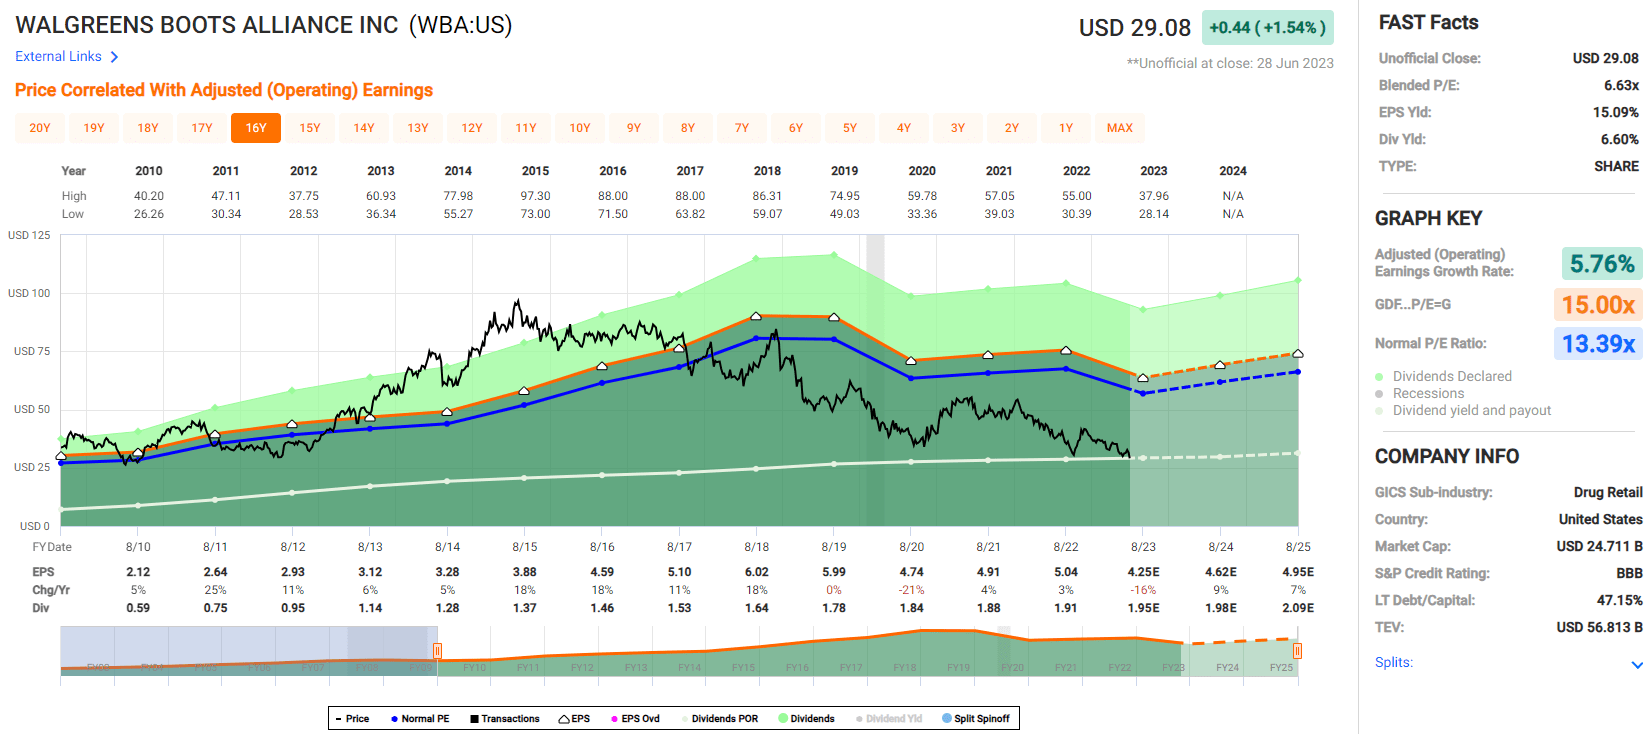Click the 5.76% earnings growth rate swatch
1650x734 pixels.
(x=1602, y=264)
